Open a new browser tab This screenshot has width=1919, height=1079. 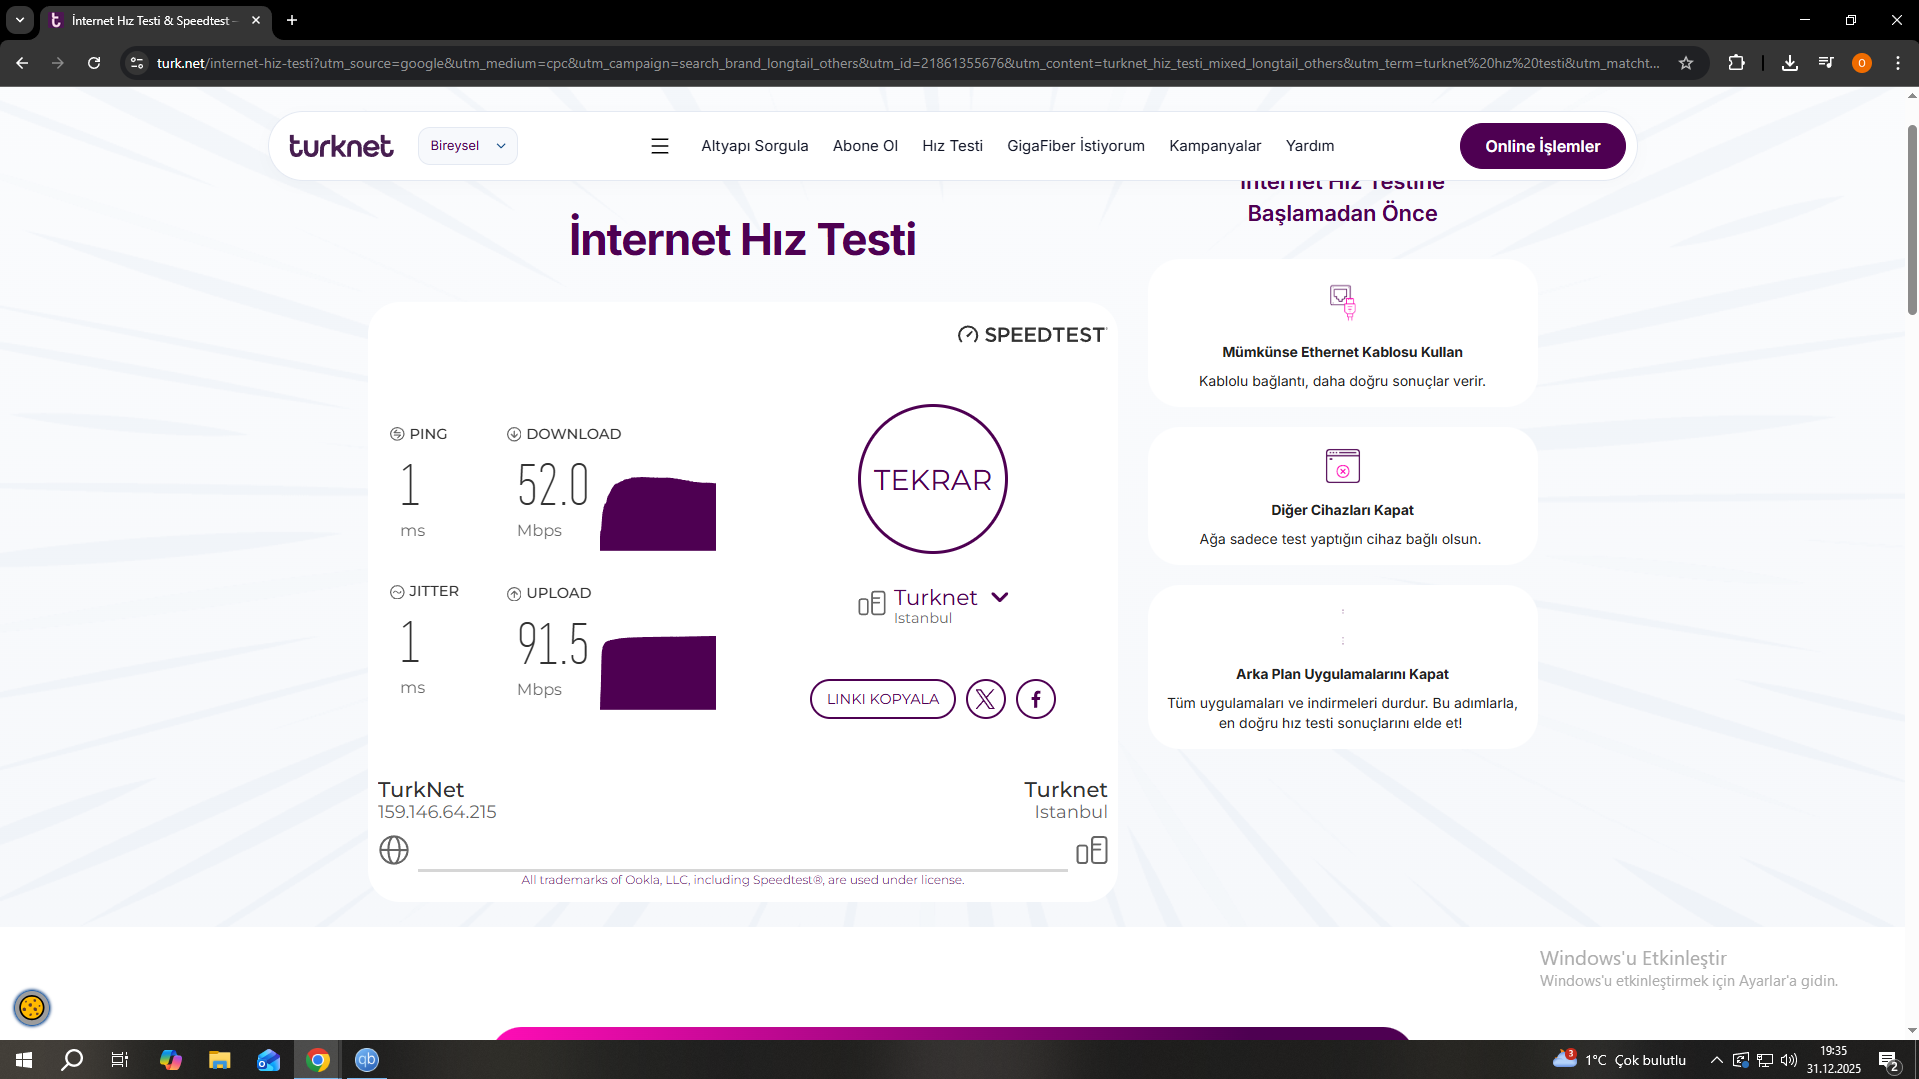click(x=292, y=20)
